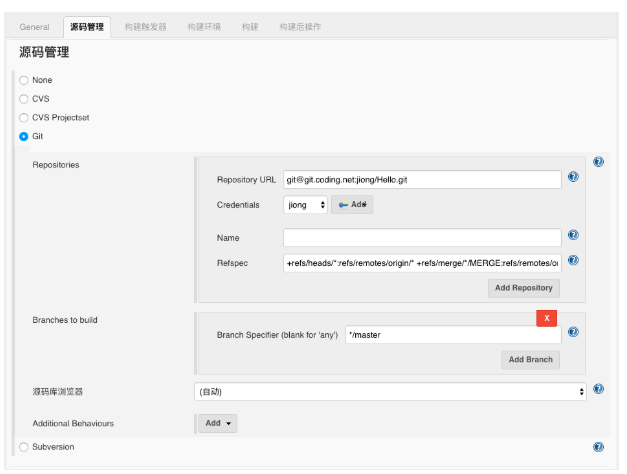The height and width of the screenshot is (474, 627).
Task: Click the Repository URL input field
Action: (421, 179)
